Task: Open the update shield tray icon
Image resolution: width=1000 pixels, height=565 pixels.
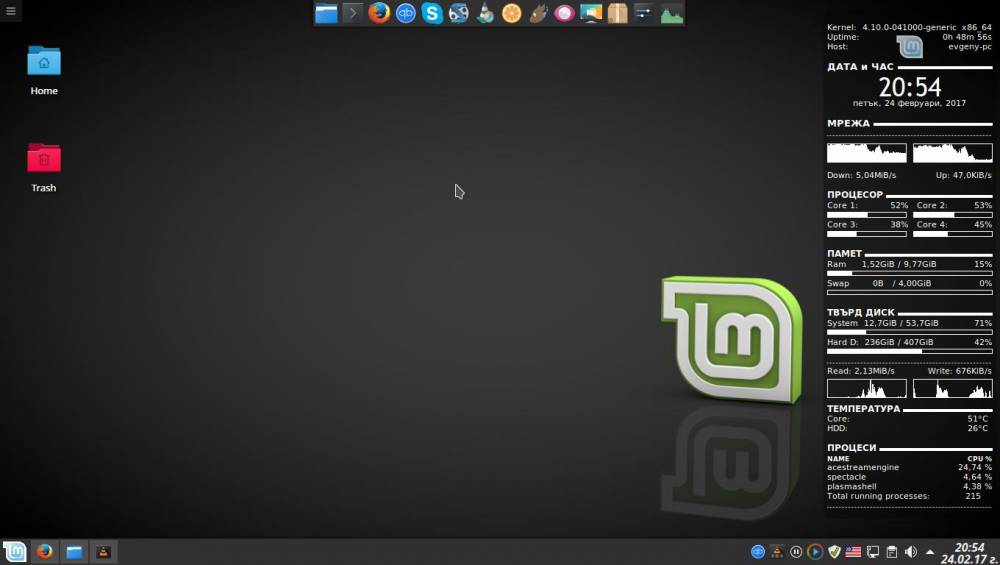Action: pyautogui.click(x=834, y=552)
